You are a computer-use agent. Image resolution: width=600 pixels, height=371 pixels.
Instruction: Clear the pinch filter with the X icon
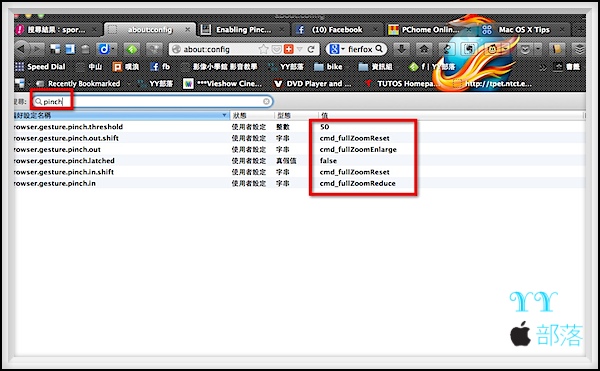[266, 101]
